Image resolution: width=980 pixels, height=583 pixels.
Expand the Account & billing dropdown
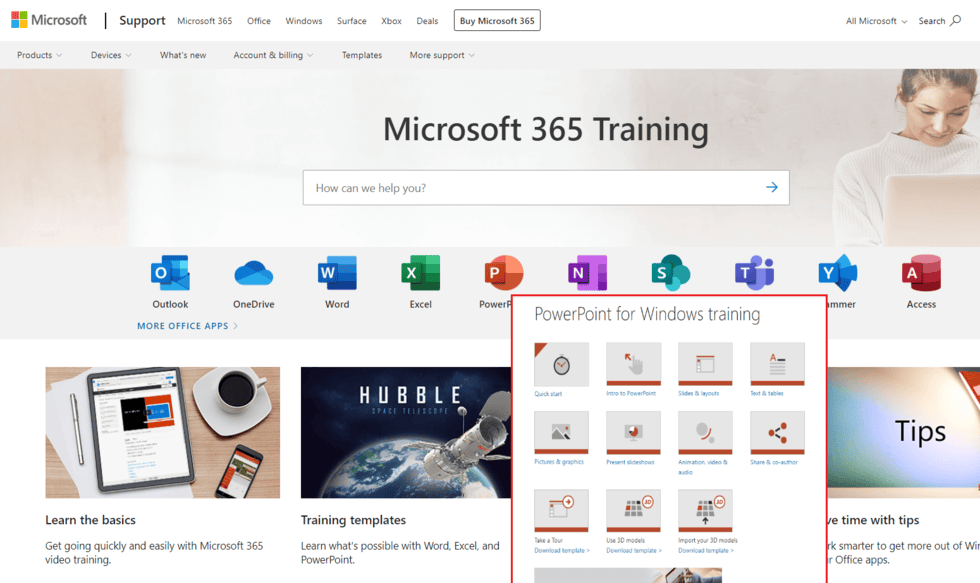(x=273, y=55)
